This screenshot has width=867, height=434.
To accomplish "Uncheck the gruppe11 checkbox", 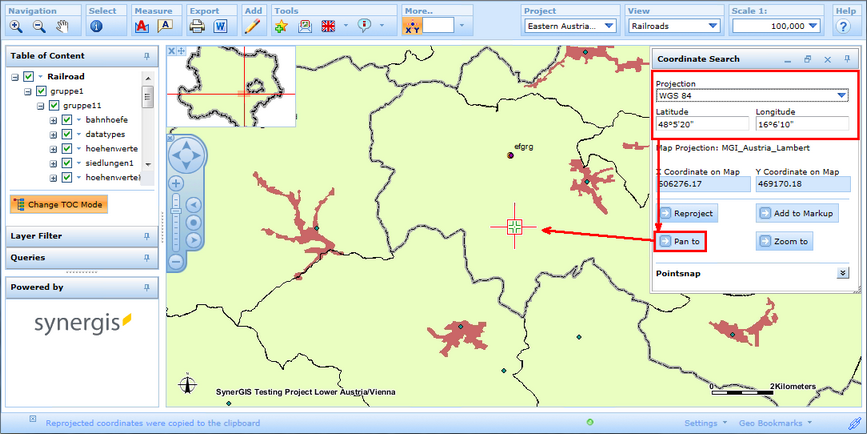I will (54, 106).
